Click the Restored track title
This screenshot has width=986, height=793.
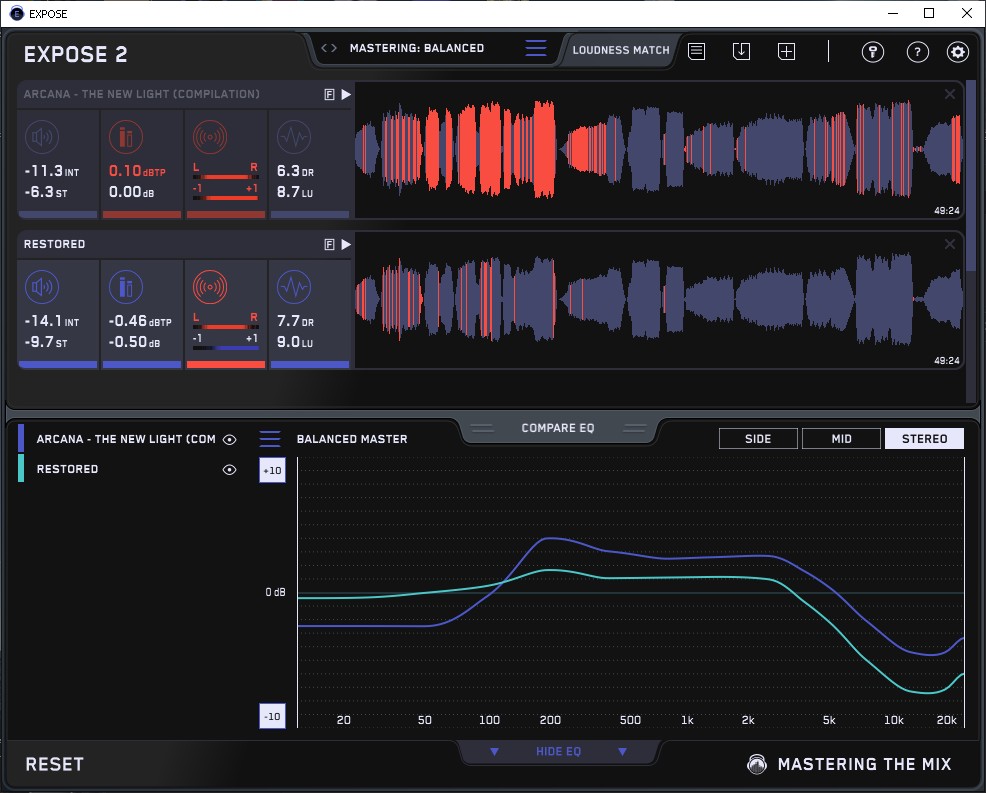54,244
